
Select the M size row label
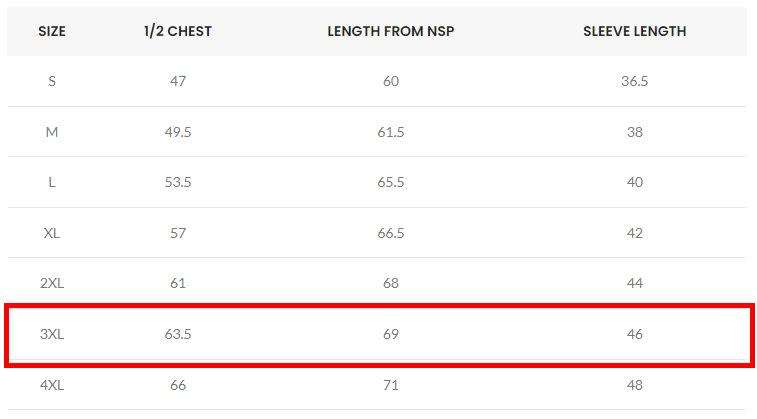click(x=52, y=132)
